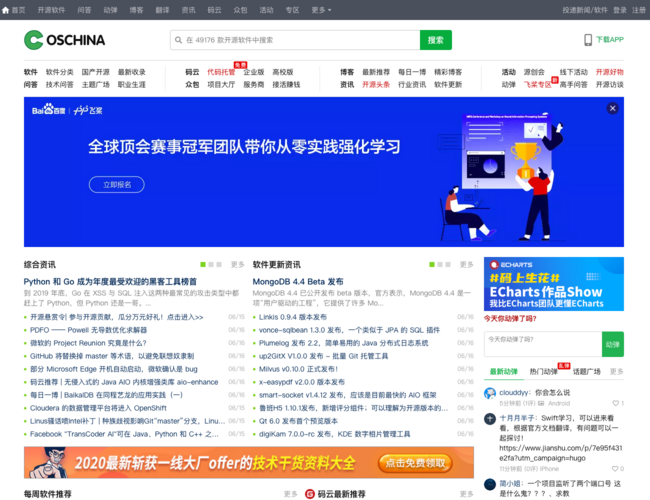Viewport: 650px width, 500px height.
Task: Select first green carousel dot in 综合资讯
Action: pos(203,265)
